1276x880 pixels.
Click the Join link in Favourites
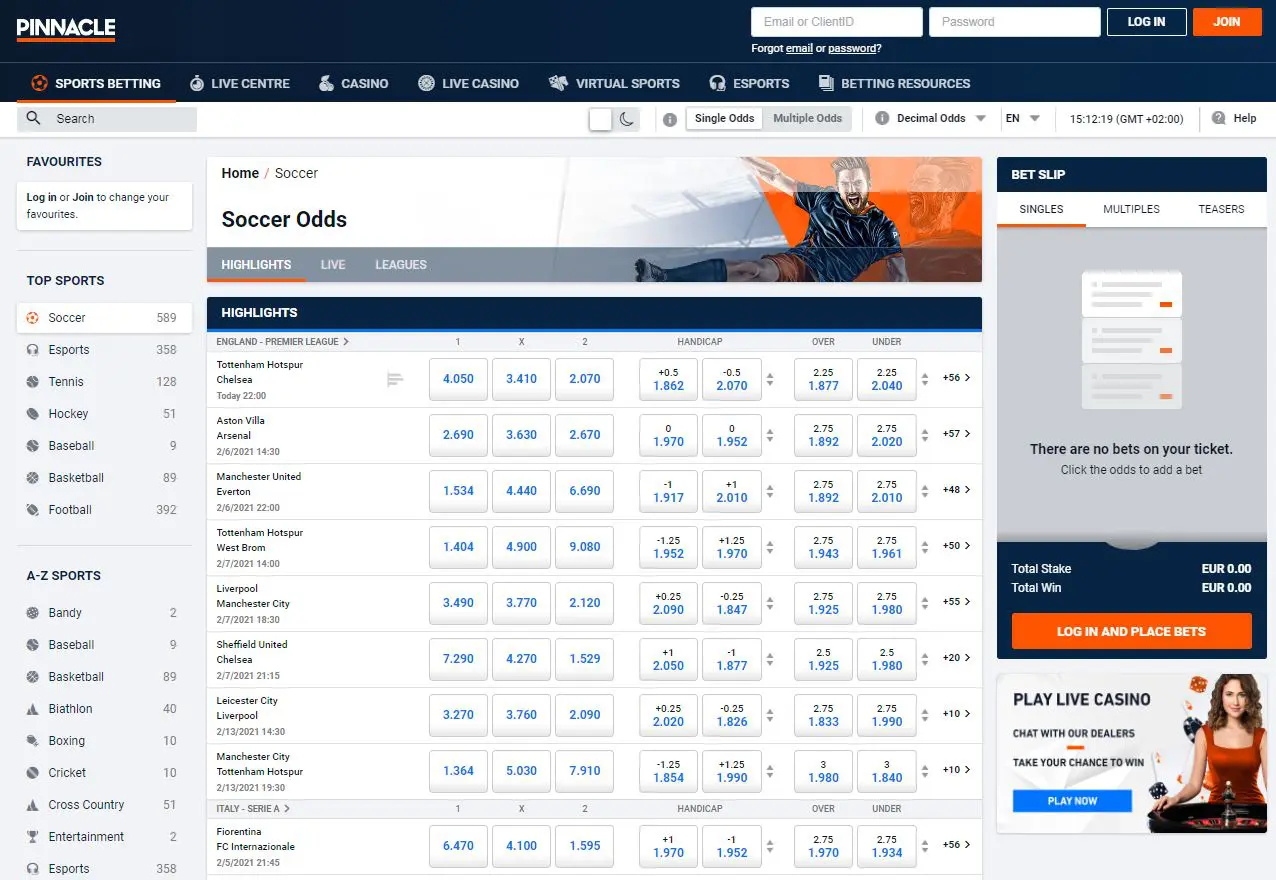(83, 198)
